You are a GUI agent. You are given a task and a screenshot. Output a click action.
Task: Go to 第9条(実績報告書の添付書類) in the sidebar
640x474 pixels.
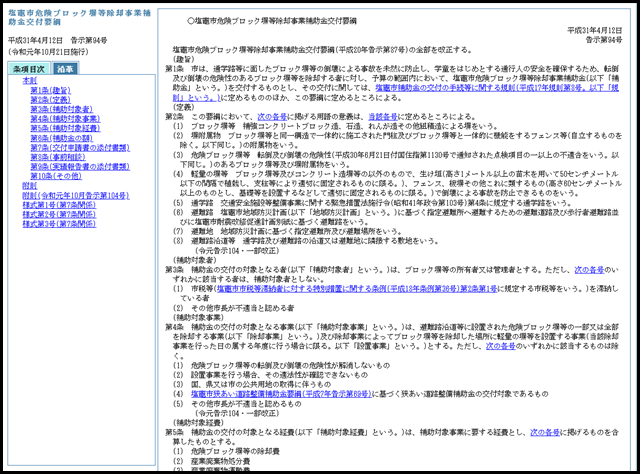point(79,166)
